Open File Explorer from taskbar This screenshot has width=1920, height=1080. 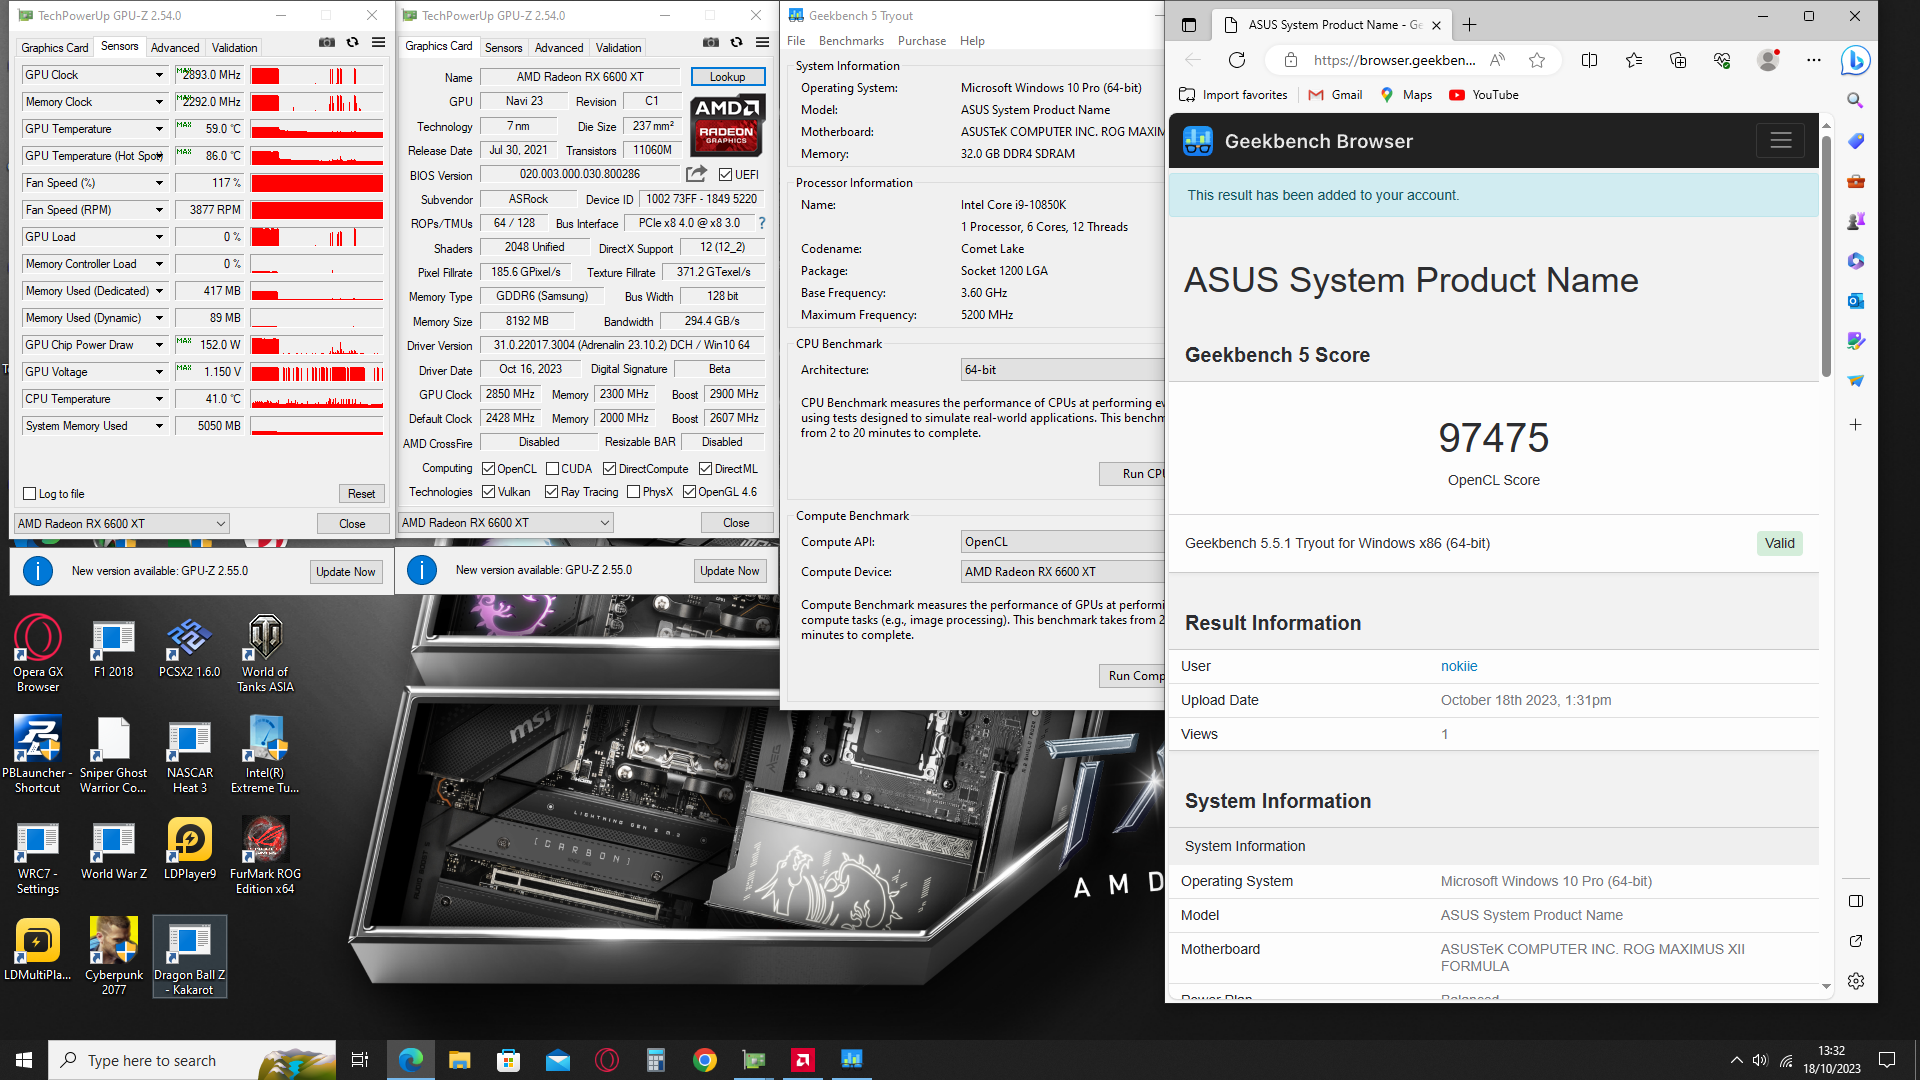click(x=459, y=1060)
